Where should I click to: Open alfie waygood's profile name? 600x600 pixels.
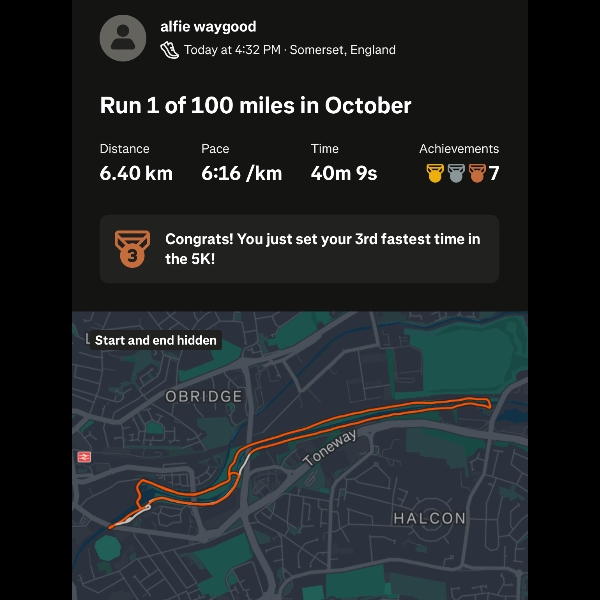point(208,27)
